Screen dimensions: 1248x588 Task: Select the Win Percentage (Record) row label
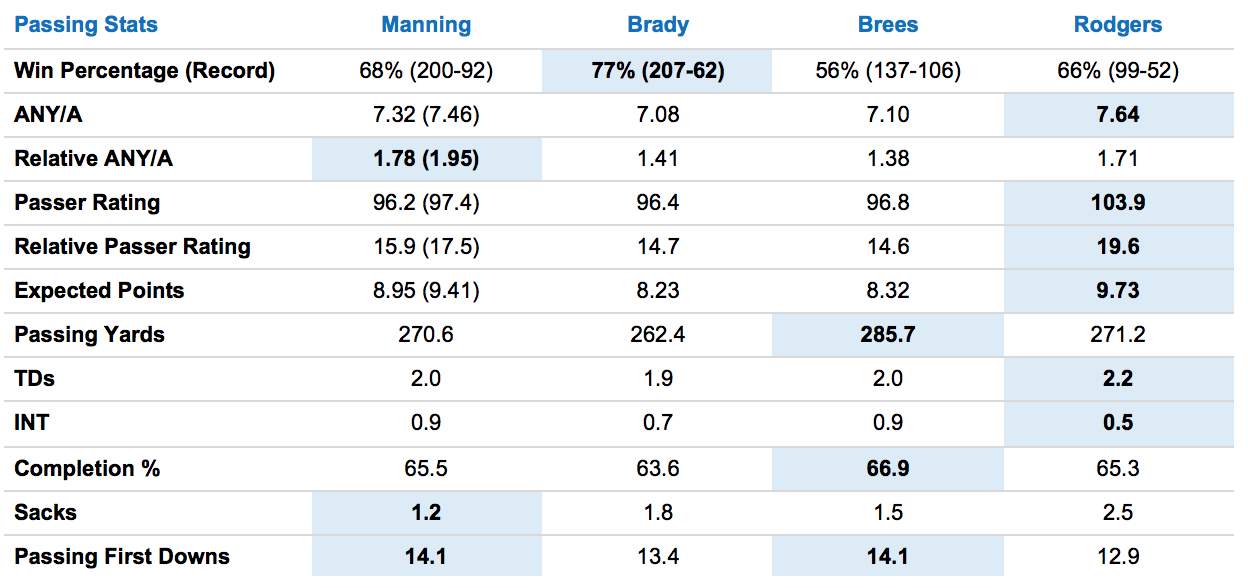click(x=144, y=71)
